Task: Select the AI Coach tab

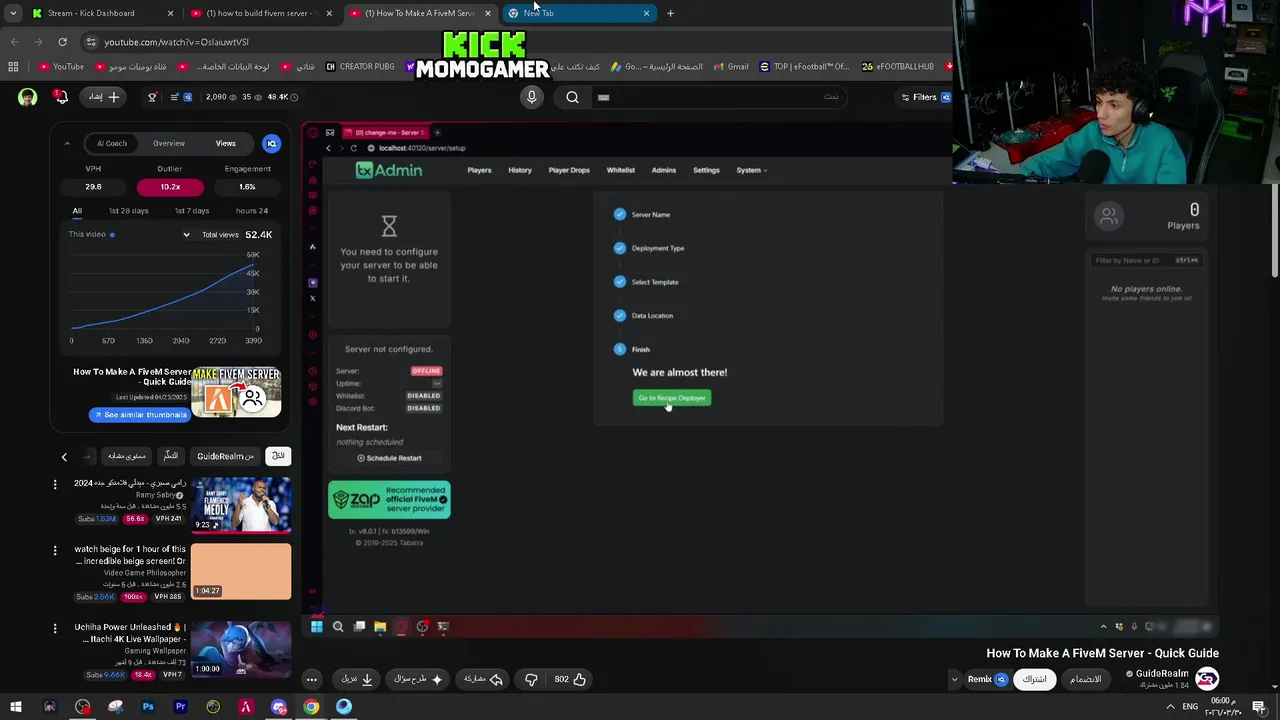Action: tap(112, 144)
